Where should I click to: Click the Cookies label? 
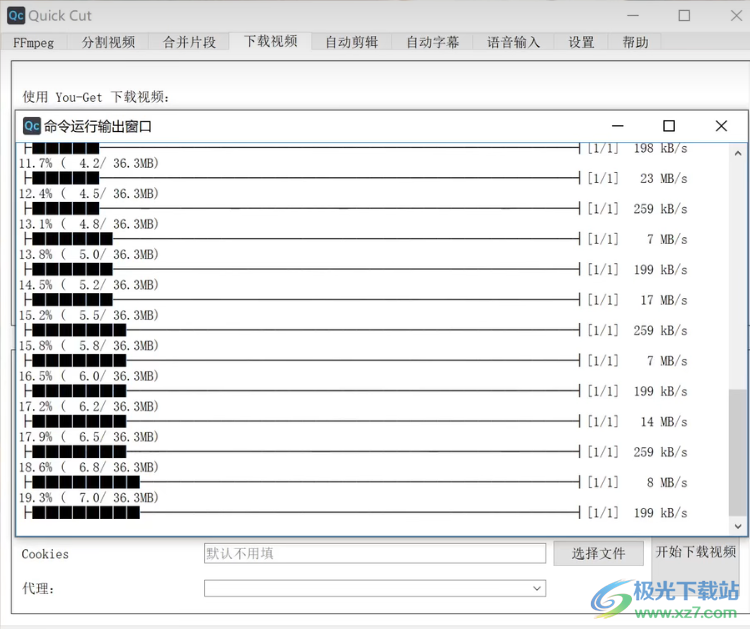click(x=45, y=554)
